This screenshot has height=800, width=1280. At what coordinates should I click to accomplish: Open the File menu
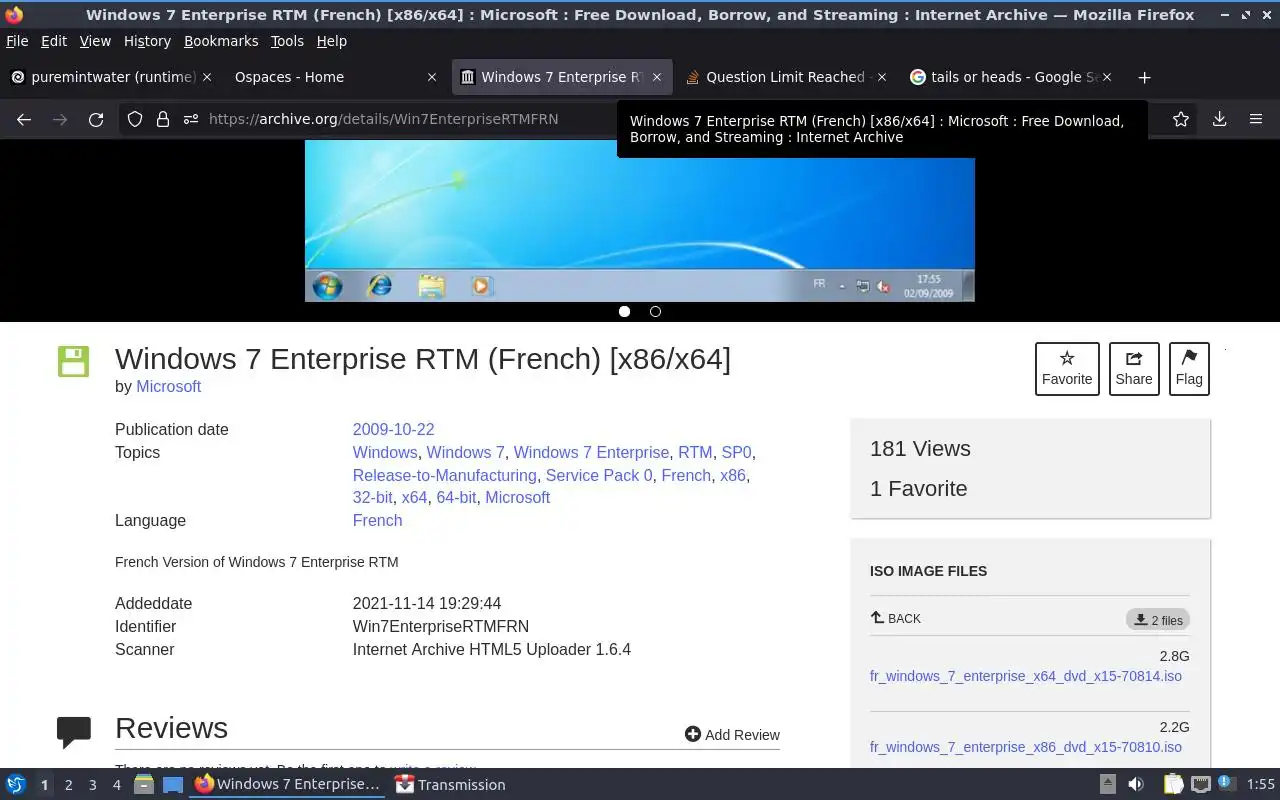click(17, 41)
